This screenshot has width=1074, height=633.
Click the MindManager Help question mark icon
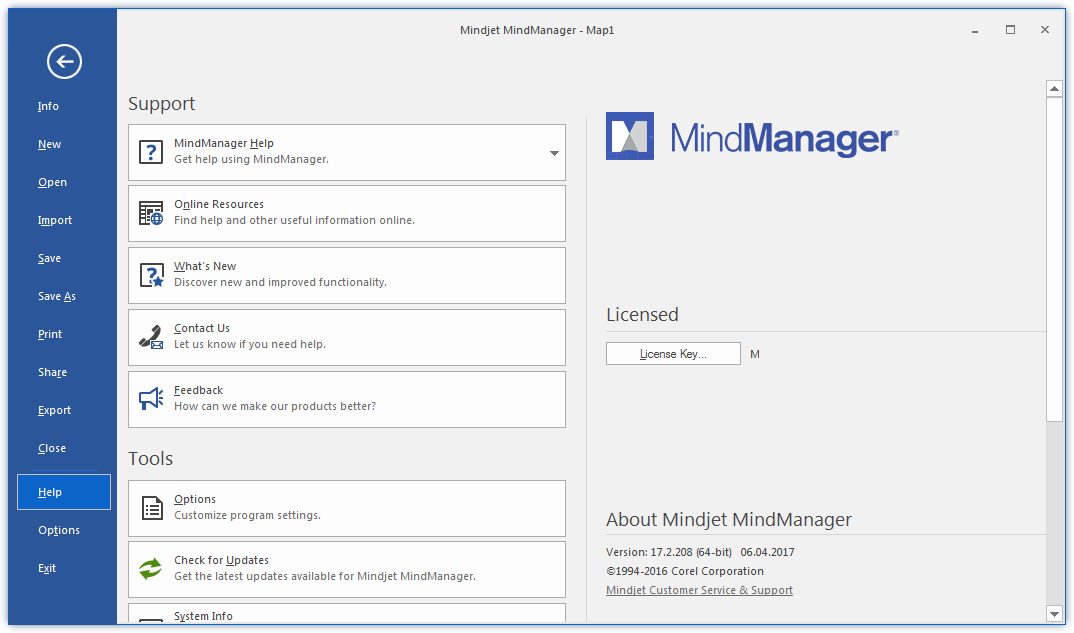[151, 152]
